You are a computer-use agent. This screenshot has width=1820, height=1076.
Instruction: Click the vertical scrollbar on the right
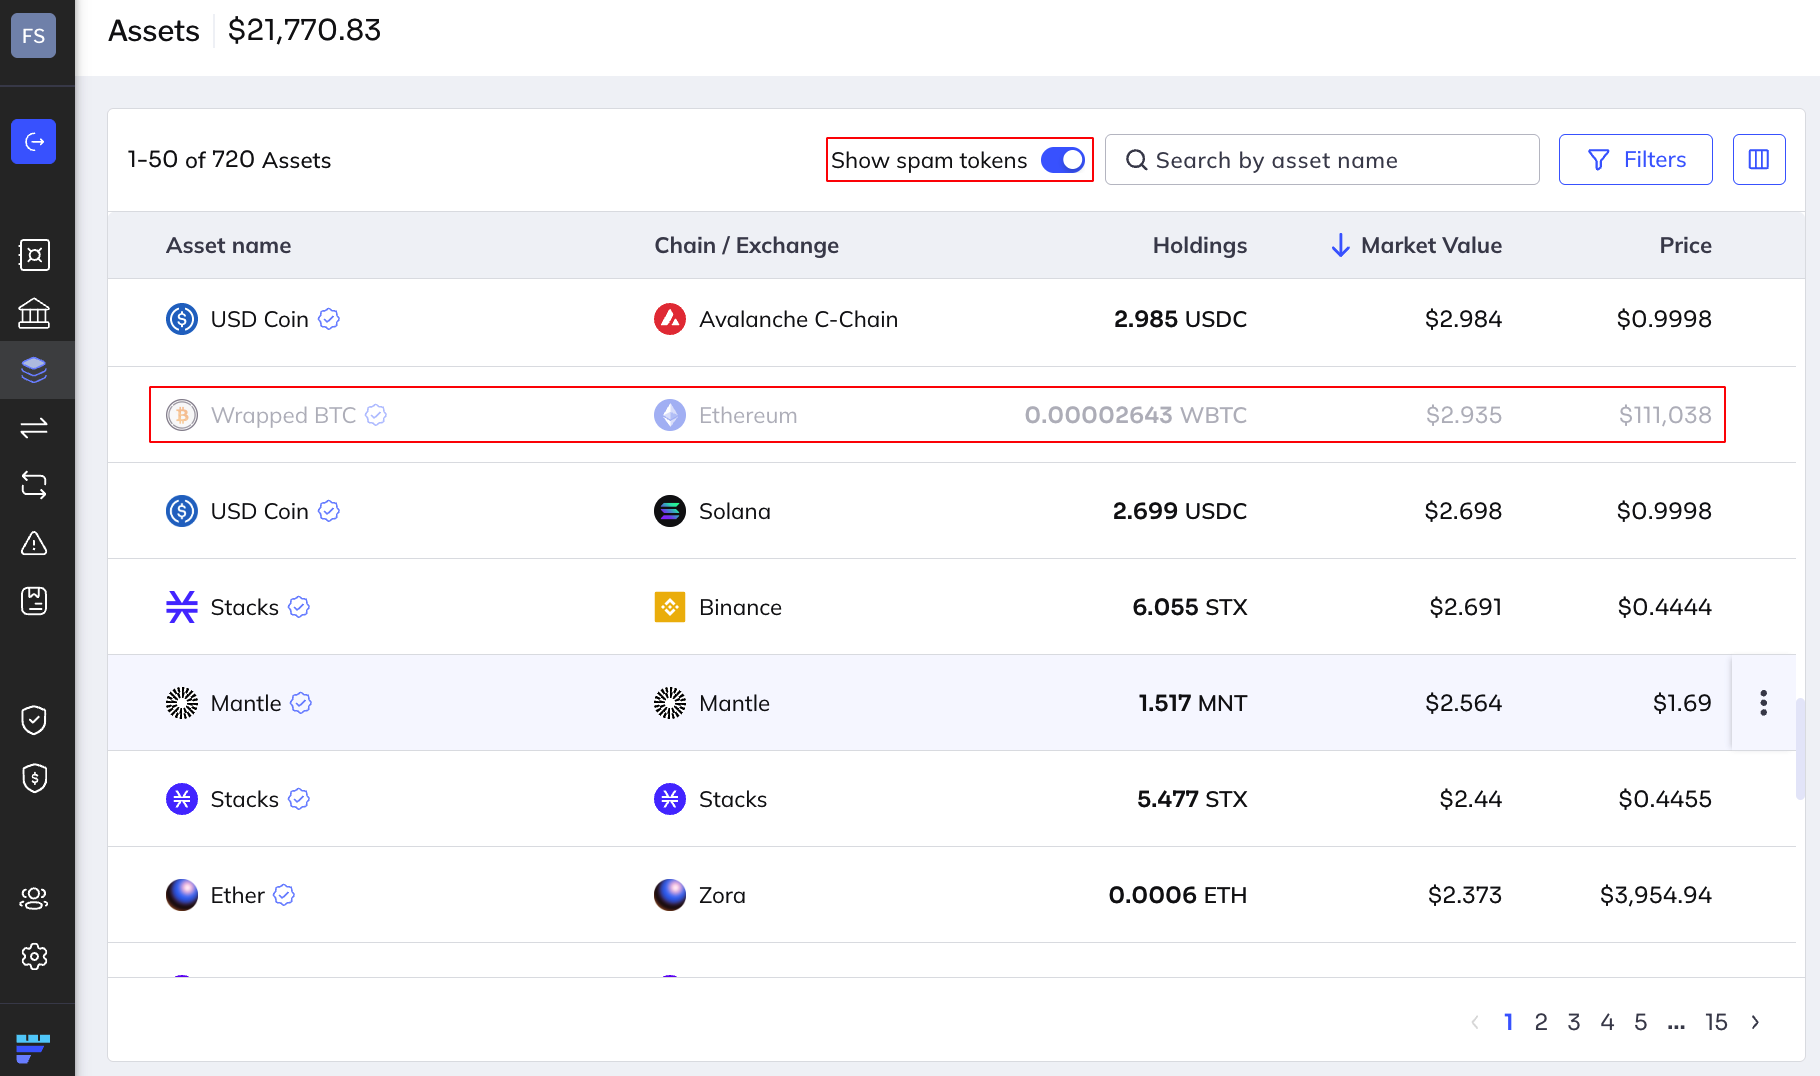(x=1800, y=748)
